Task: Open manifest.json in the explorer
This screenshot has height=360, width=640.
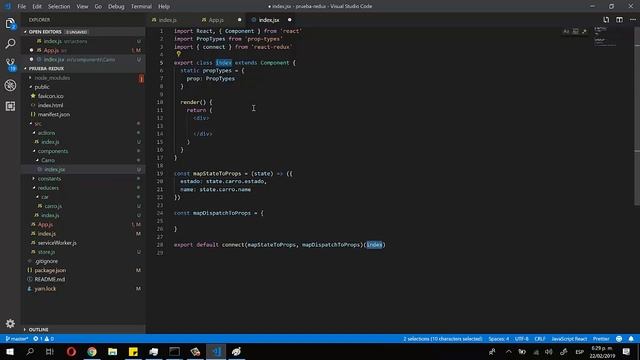Action: (53, 114)
